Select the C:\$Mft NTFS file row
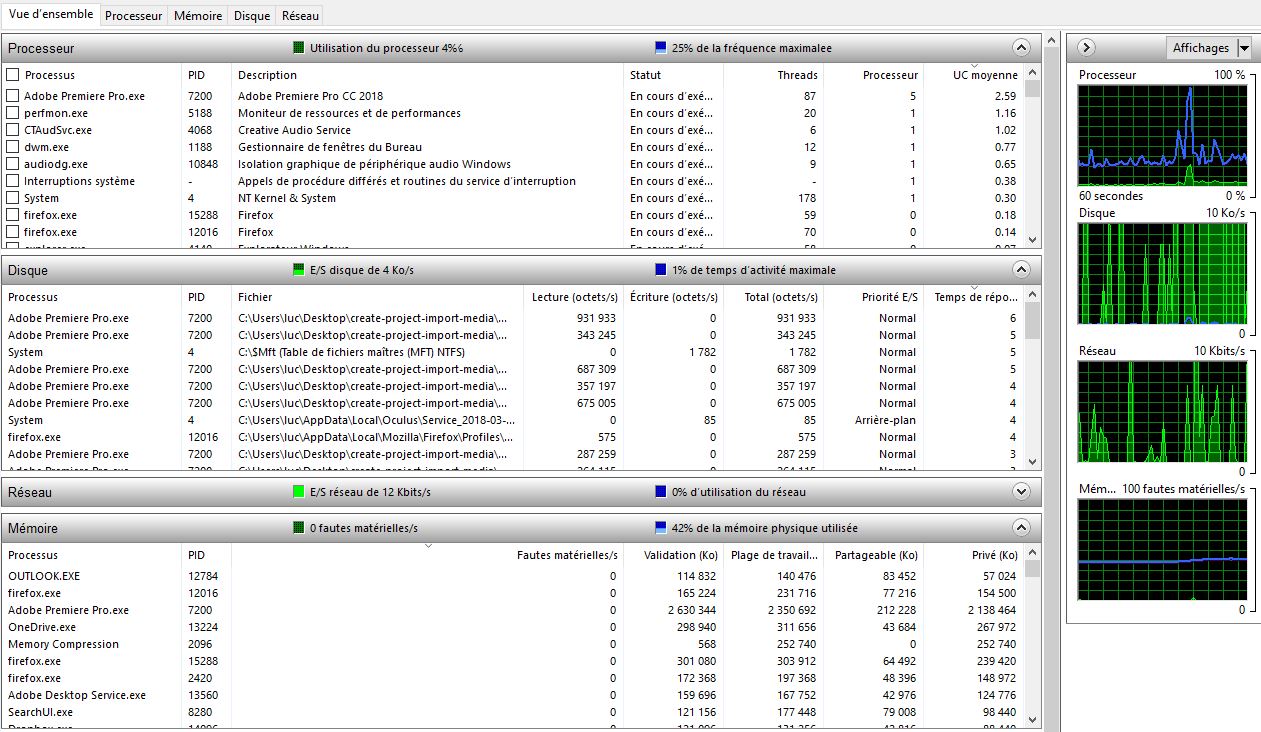The height and width of the screenshot is (732, 1261). tap(514, 352)
